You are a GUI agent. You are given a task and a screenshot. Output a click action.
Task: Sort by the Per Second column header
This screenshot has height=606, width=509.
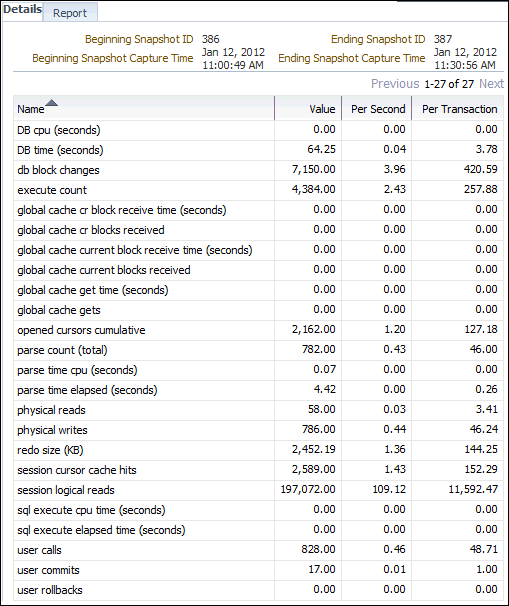[x=378, y=109]
